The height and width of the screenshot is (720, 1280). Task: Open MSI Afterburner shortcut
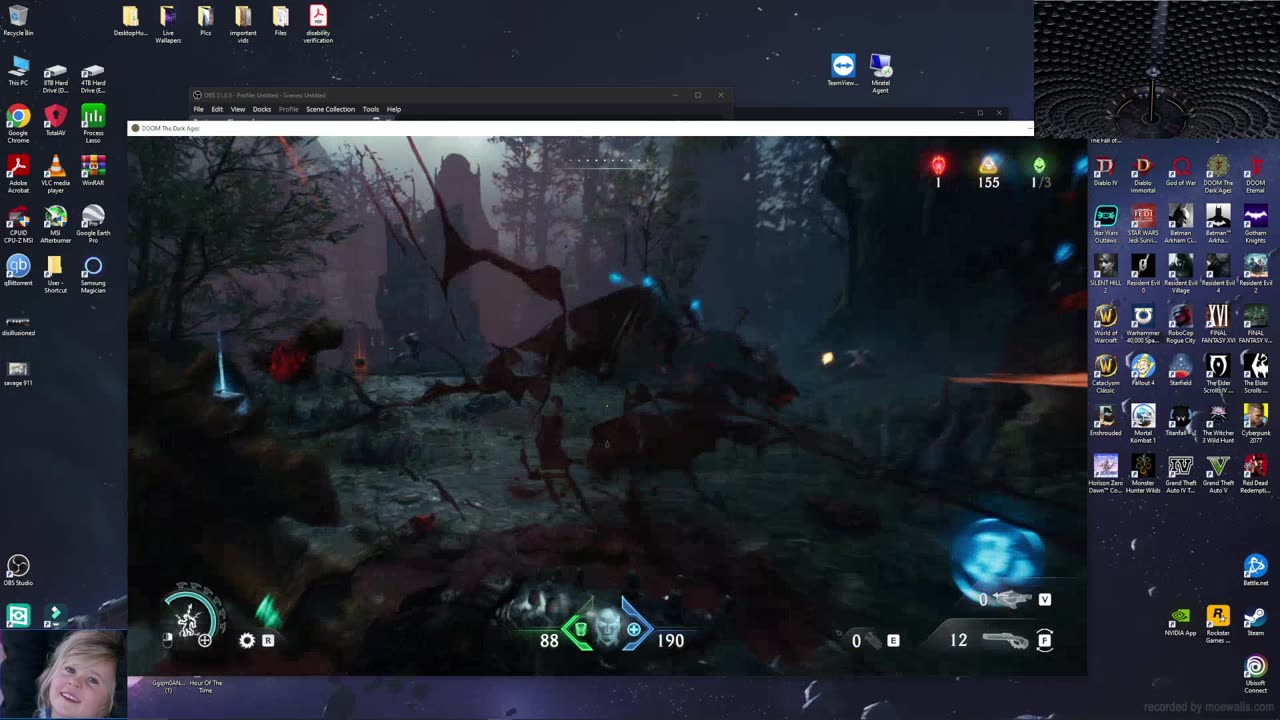tap(55, 224)
